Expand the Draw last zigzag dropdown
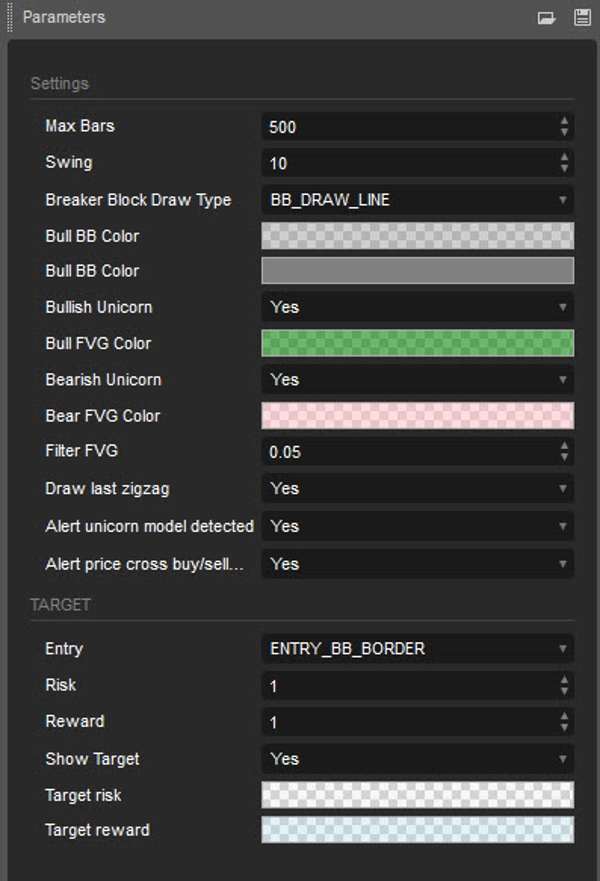 (417, 489)
